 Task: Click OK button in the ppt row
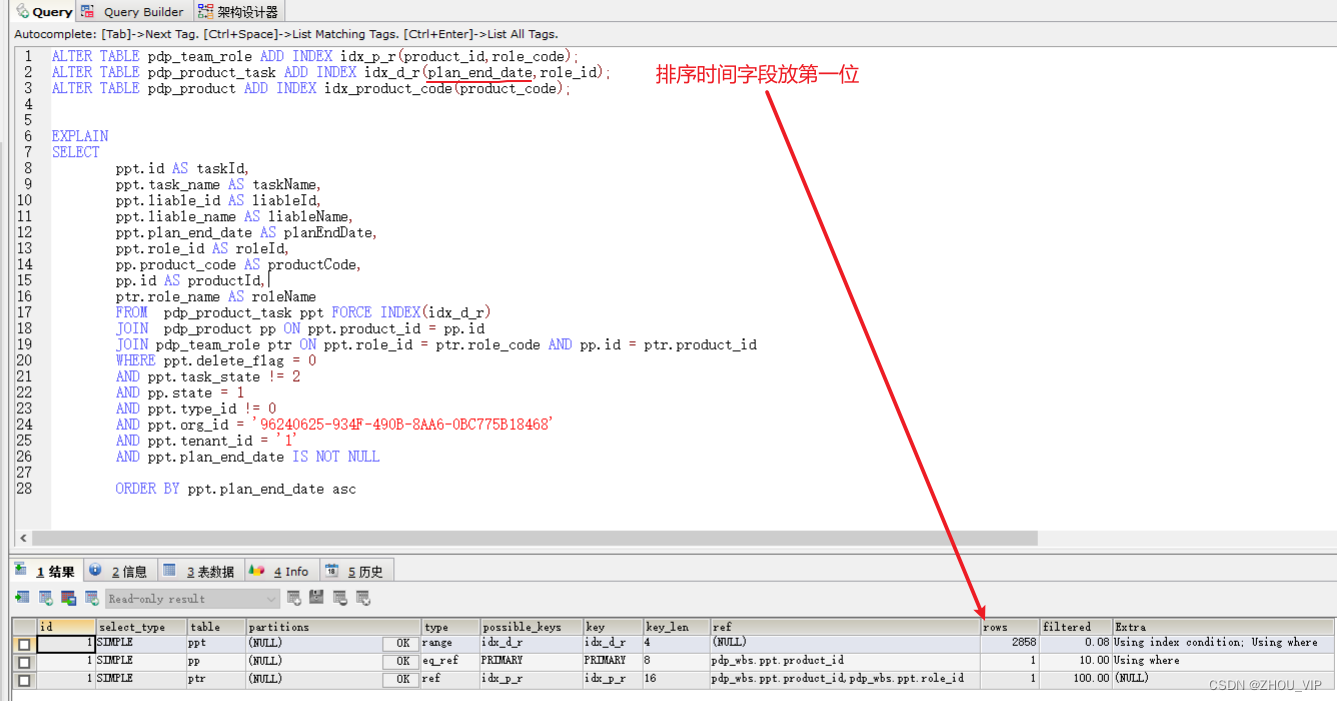[x=401, y=644]
